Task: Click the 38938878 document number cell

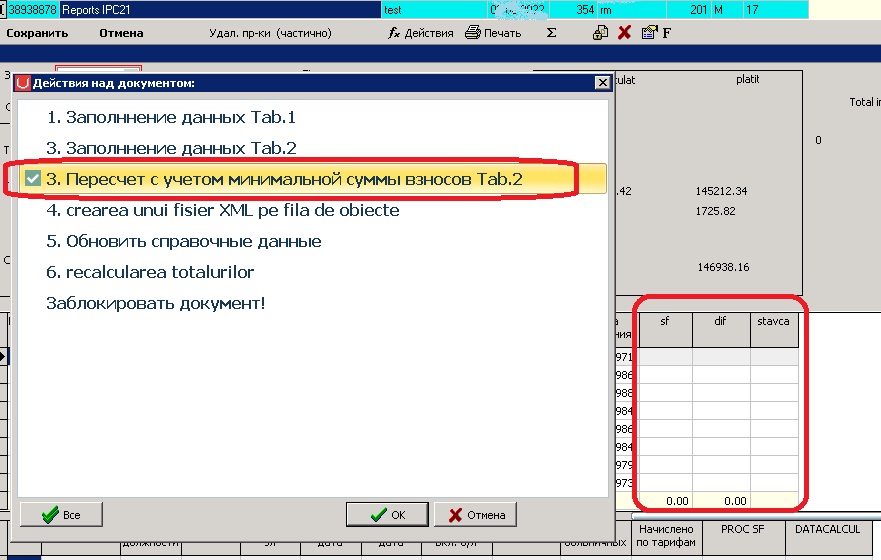Action: [x=32, y=10]
